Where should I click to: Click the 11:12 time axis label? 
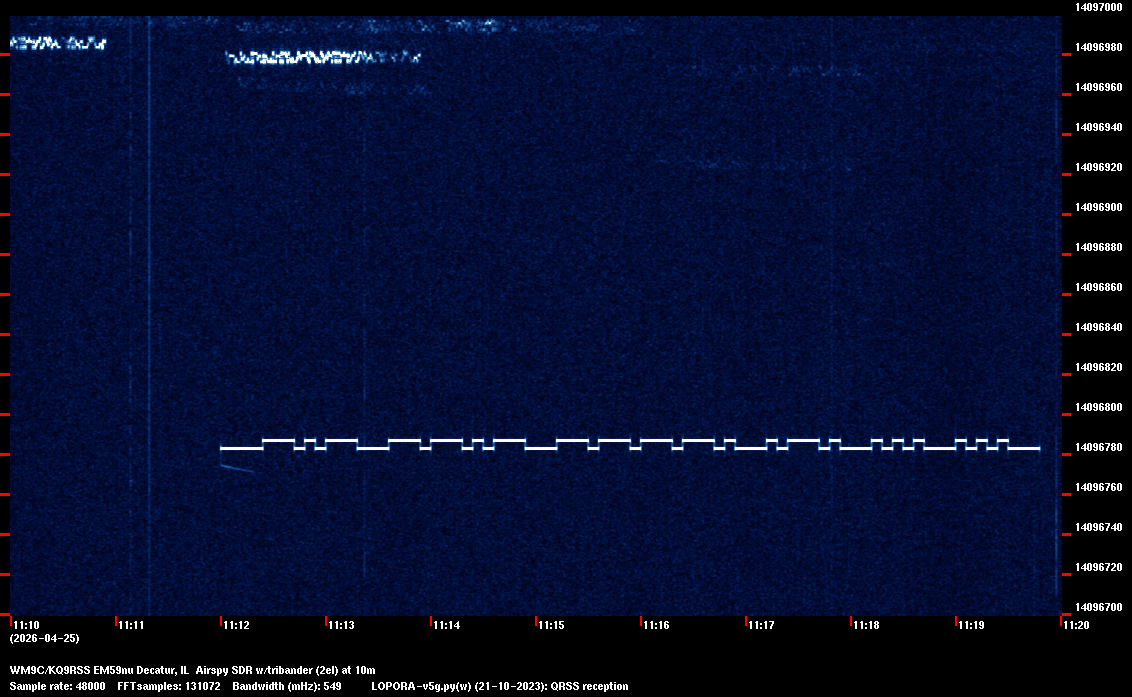[x=236, y=625]
